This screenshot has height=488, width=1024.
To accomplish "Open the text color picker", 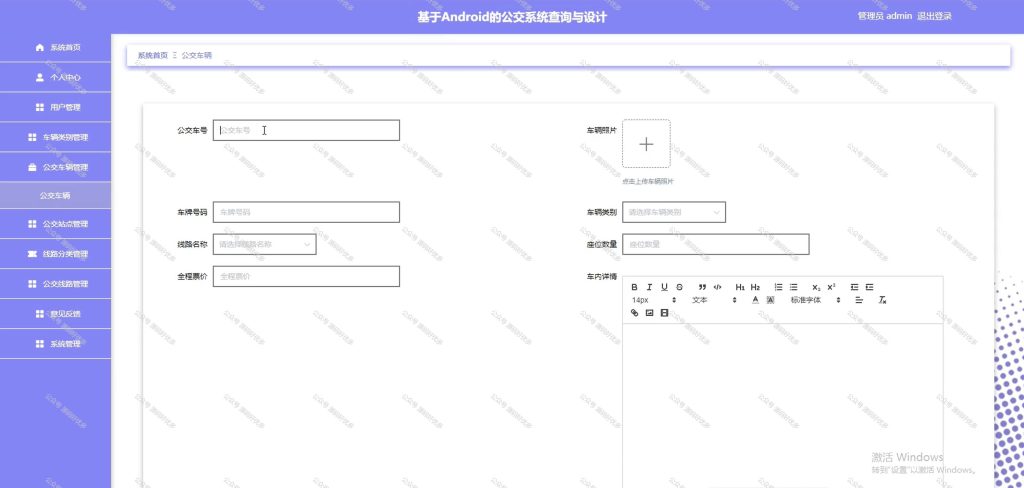I will 755,300.
